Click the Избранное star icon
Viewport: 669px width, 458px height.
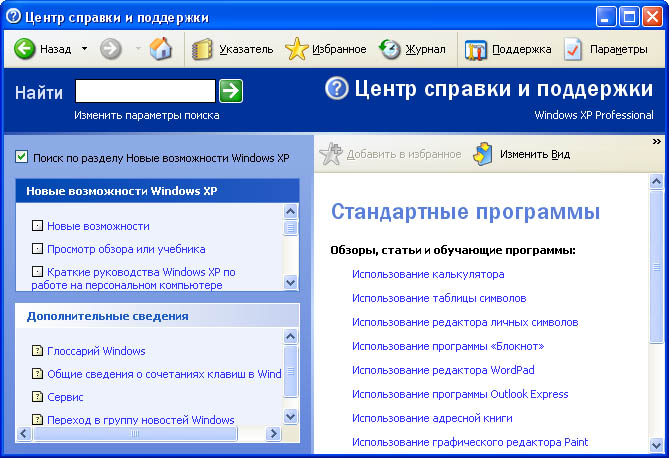[296, 49]
